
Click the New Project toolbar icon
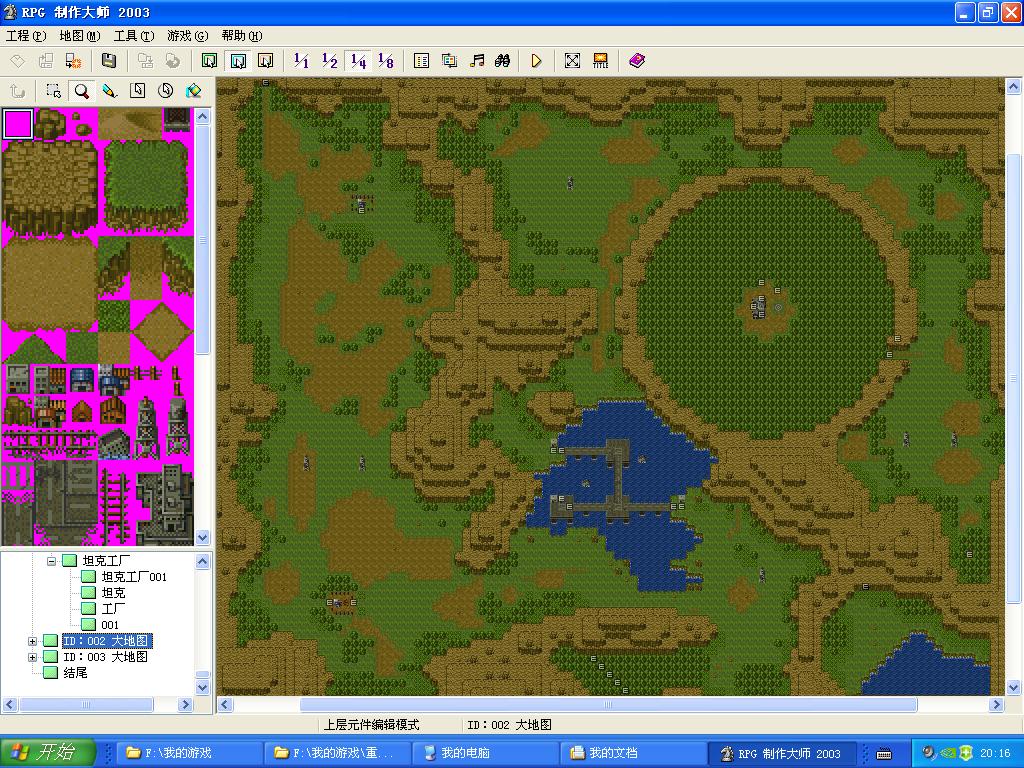coord(18,61)
